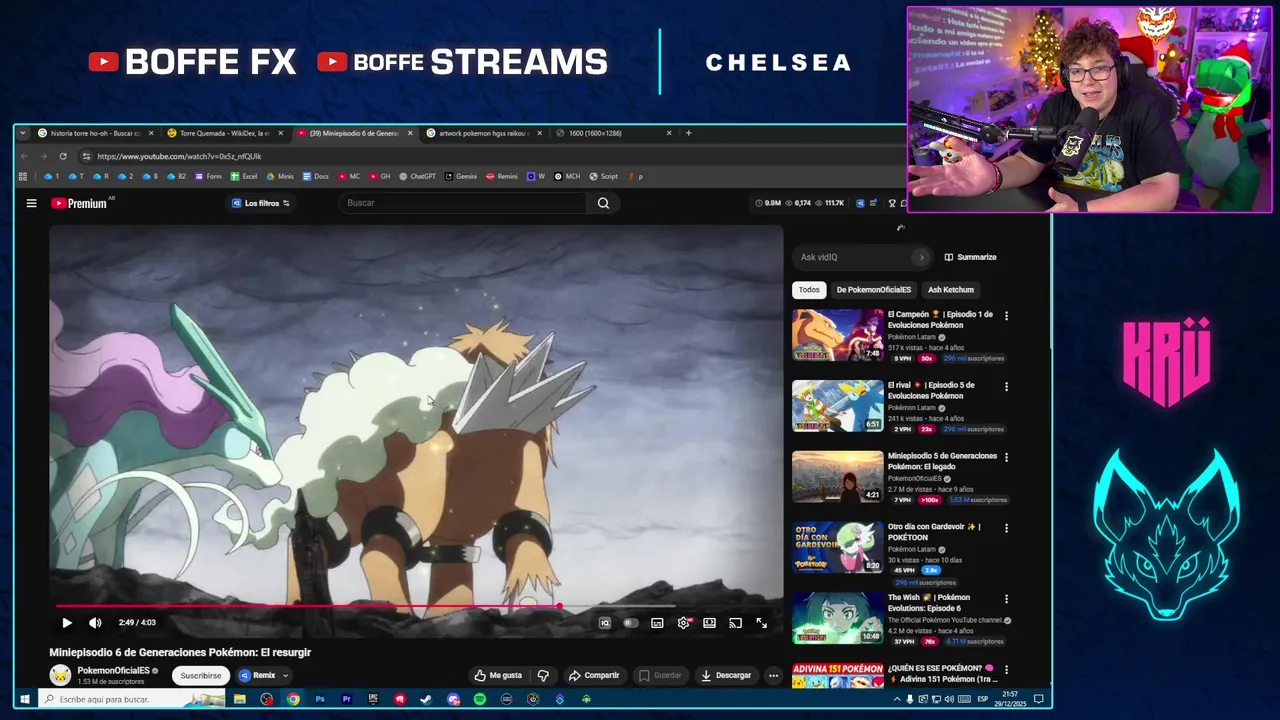Open Photoshop from the taskbar

pos(320,699)
